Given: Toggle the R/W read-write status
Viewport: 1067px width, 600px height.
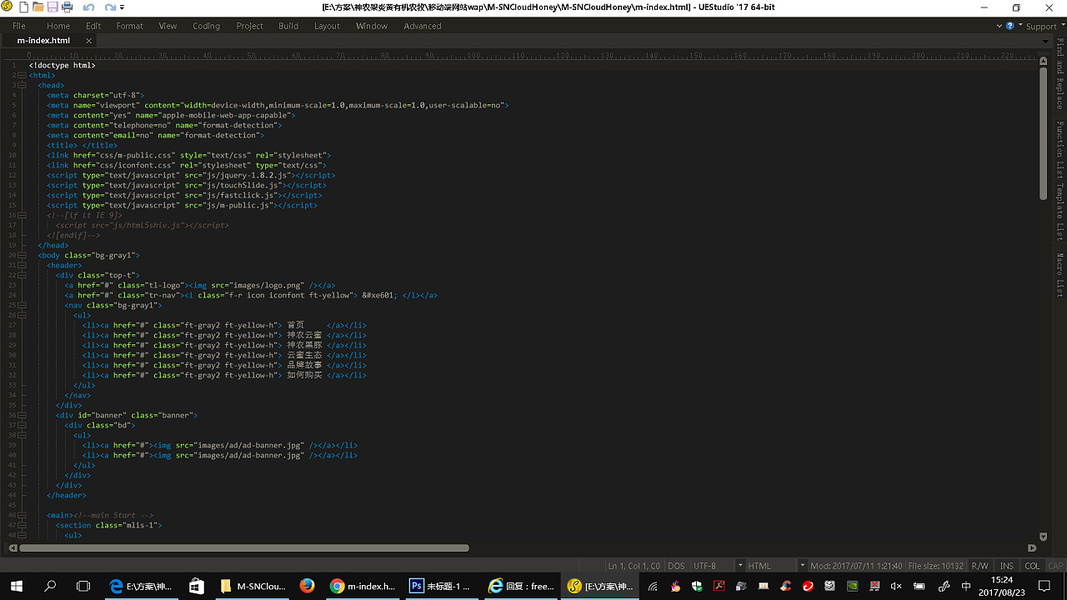Looking at the screenshot, I should pos(980,566).
